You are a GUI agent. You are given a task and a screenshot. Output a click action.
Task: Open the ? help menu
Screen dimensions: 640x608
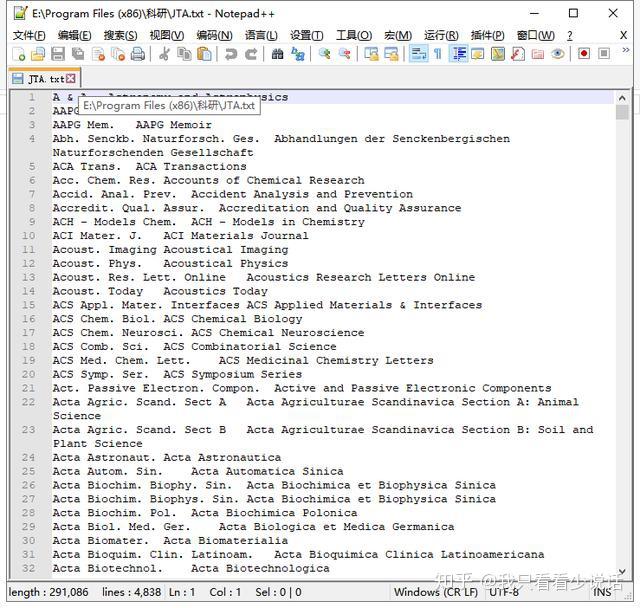pyautogui.click(x=569, y=36)
